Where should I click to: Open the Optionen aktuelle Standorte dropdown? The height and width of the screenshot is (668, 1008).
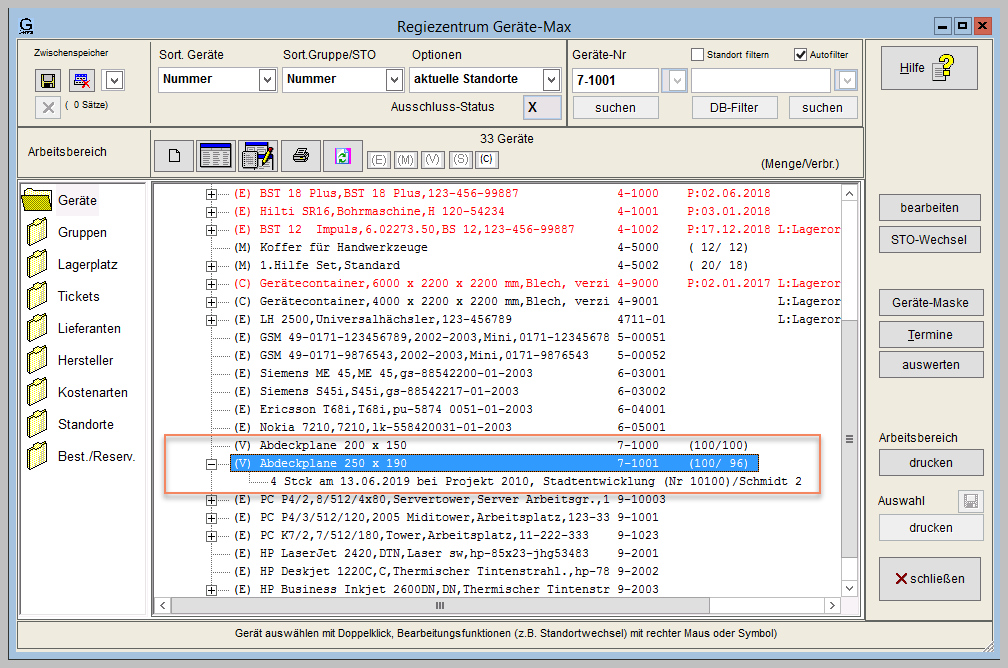pyautogui.click(x=551, y=80)
